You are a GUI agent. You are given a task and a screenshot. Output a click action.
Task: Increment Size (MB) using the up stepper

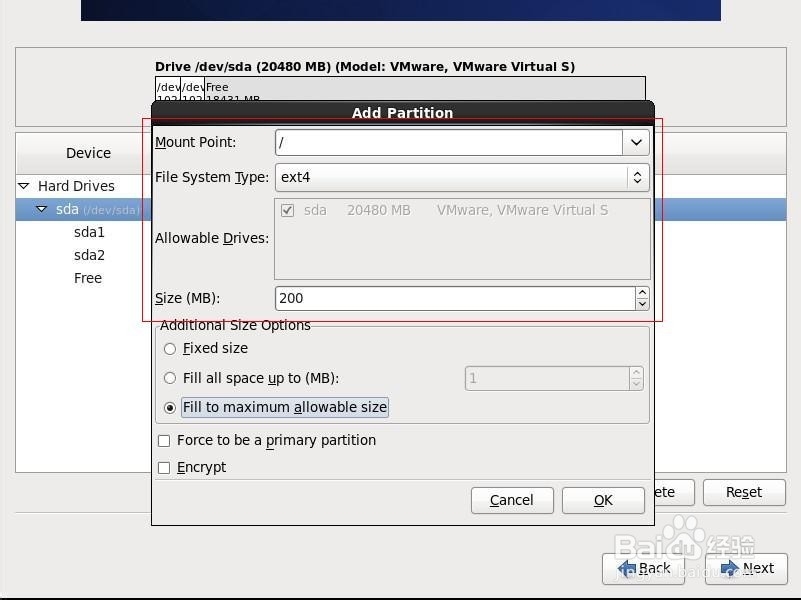tap(640, 292)
